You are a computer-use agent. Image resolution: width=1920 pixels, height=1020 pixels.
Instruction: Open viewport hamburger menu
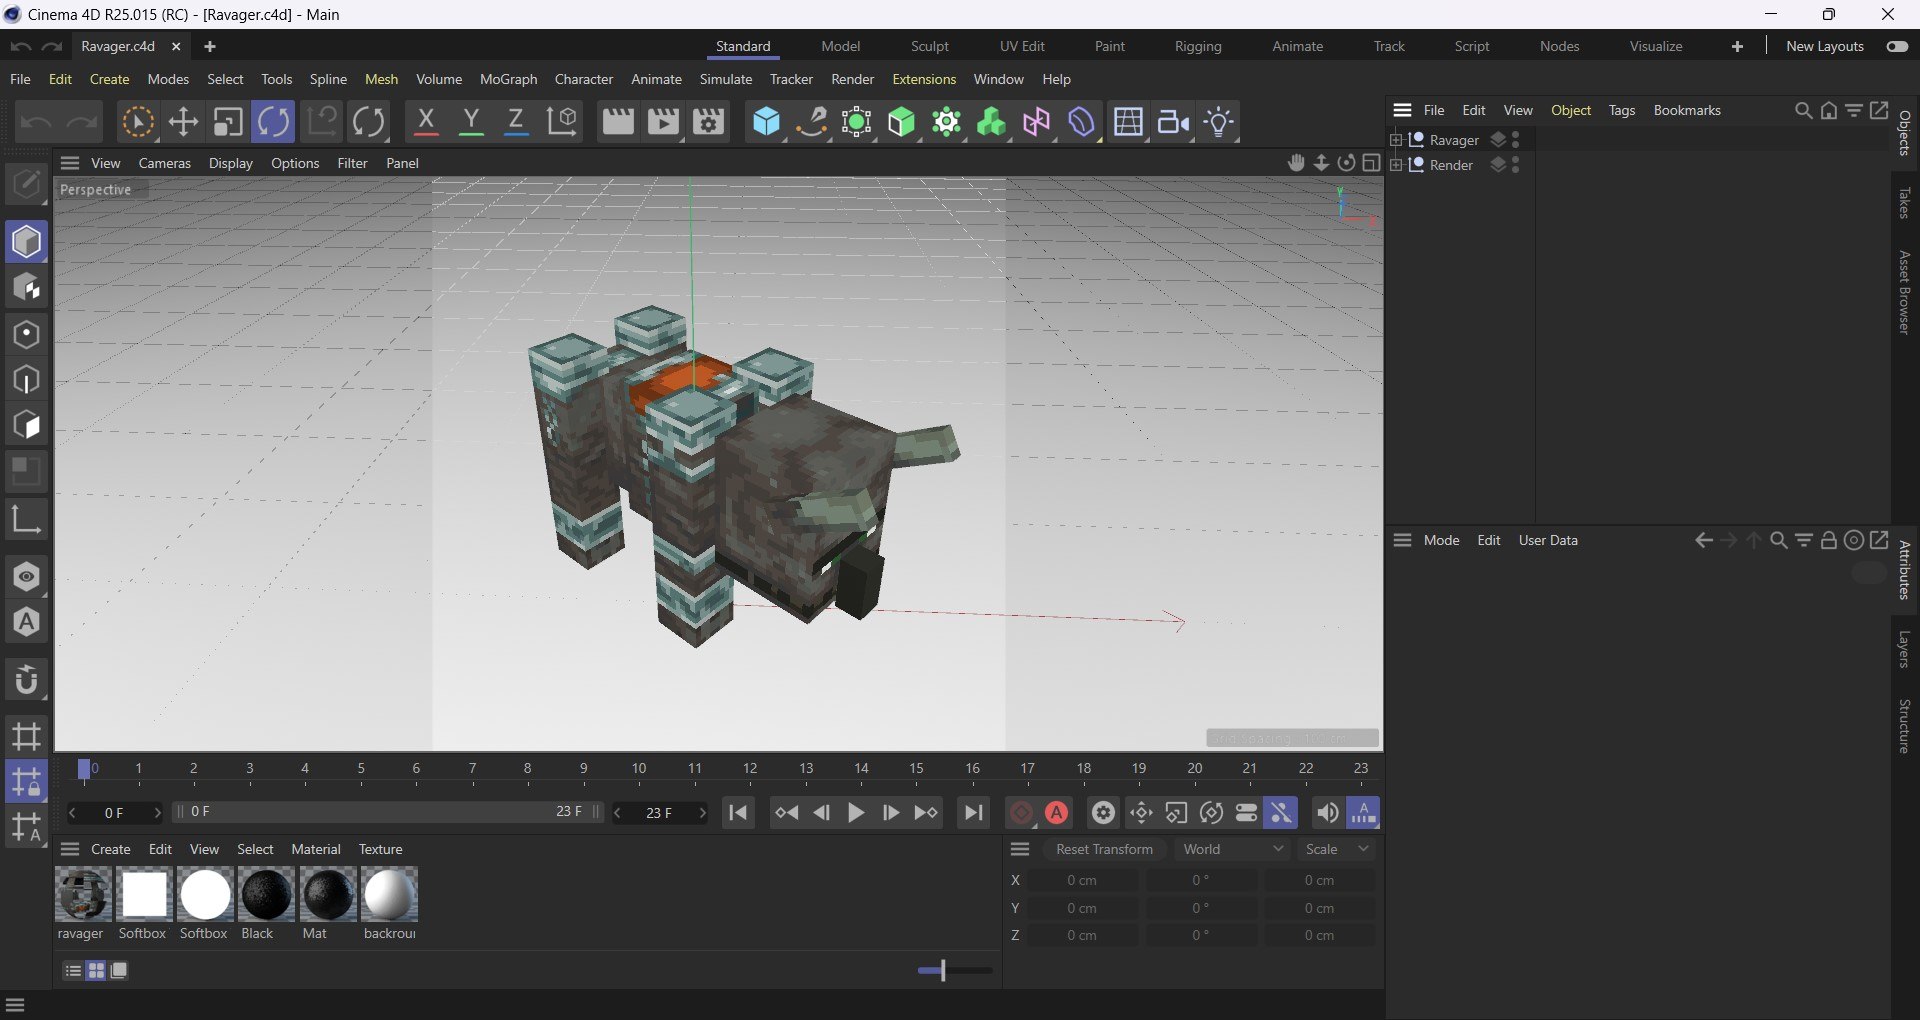click(70, 163)
